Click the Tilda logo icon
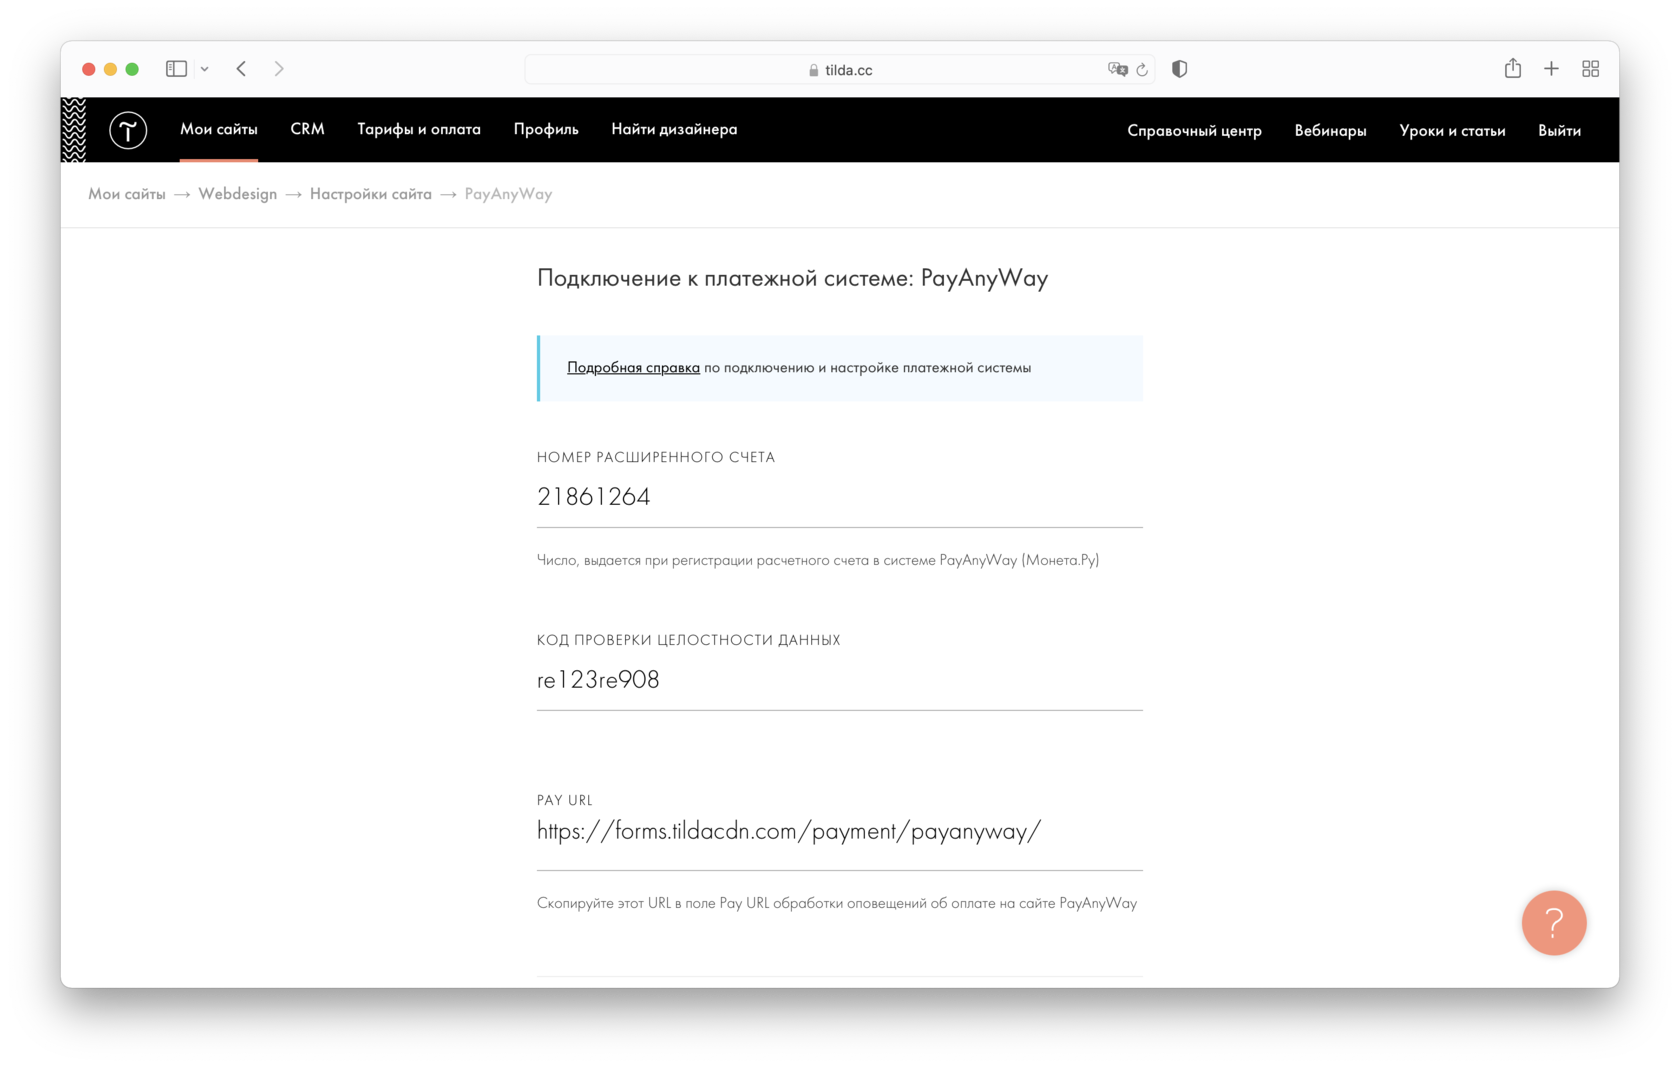Viewport: 1680px width, 1068px height. [128, 130]
